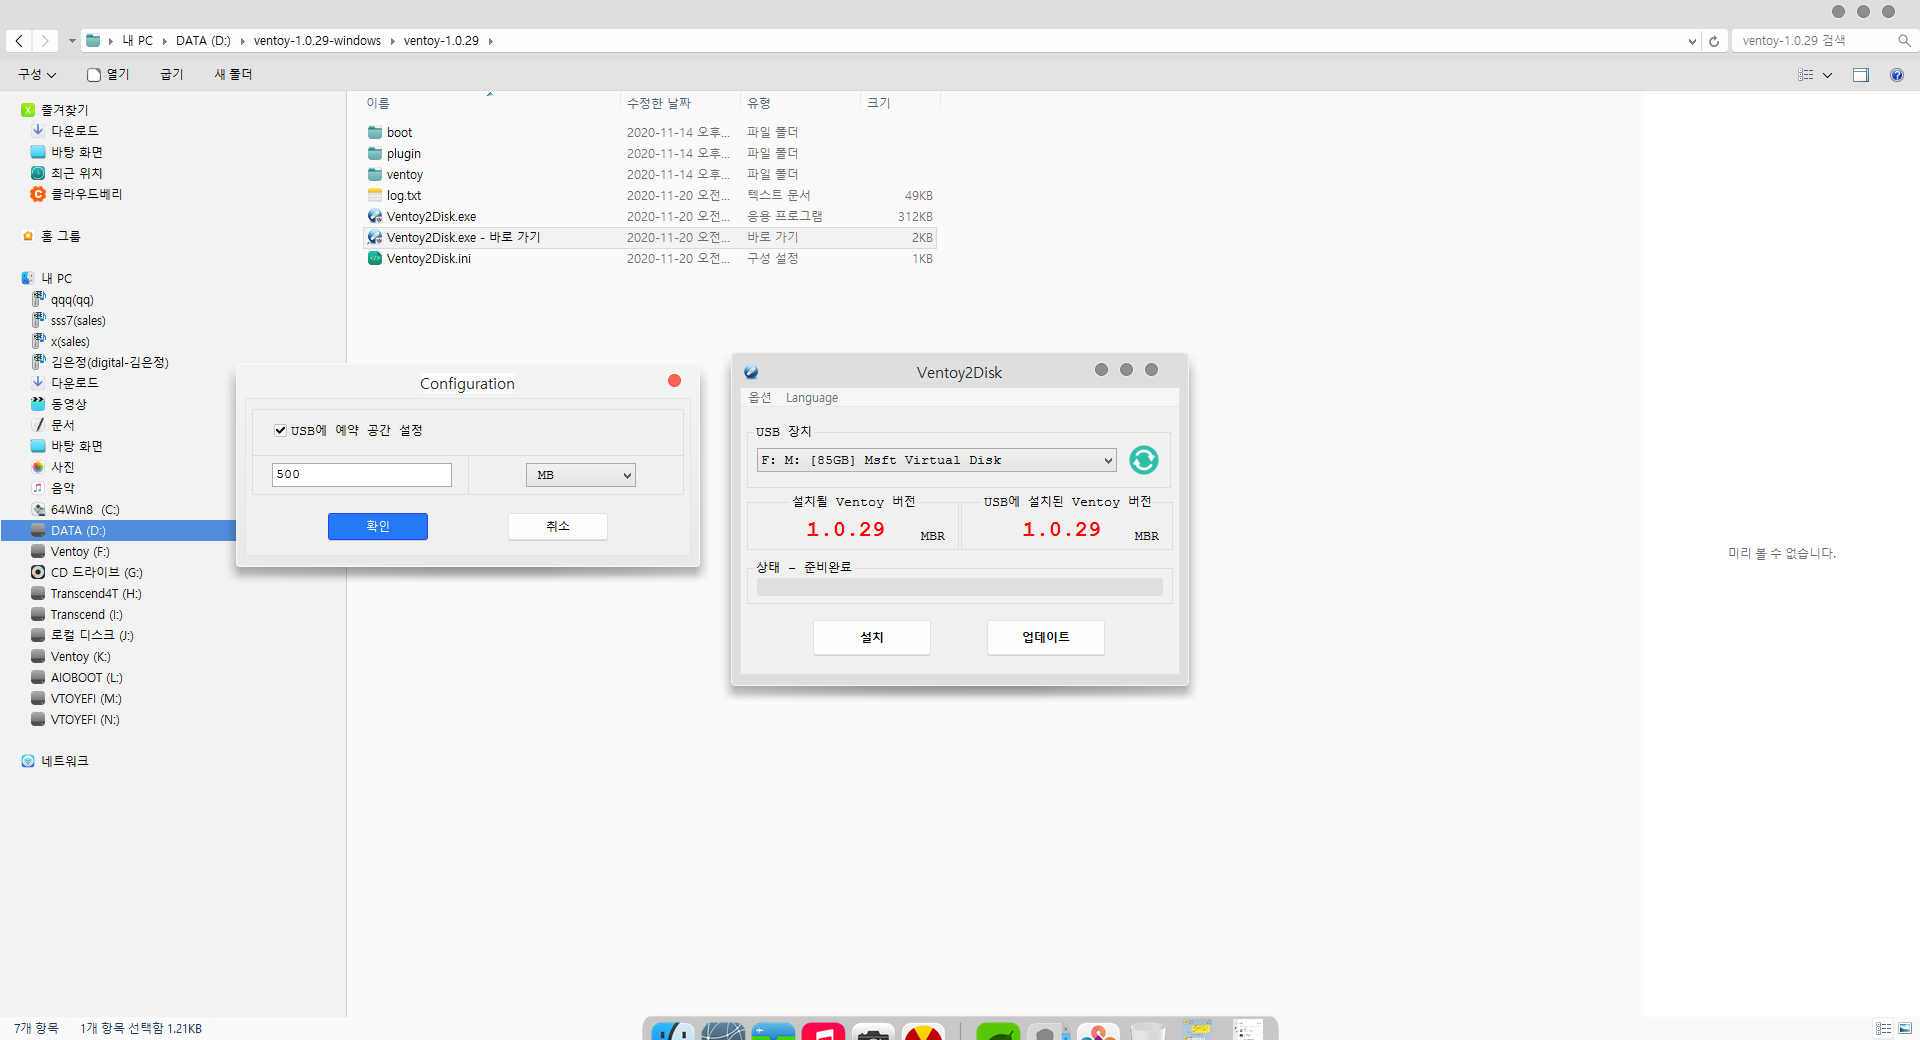Select Ventoy (F:) drive in sidebar
This screenshot has height=1040, width=1920.
click(80, 551)
